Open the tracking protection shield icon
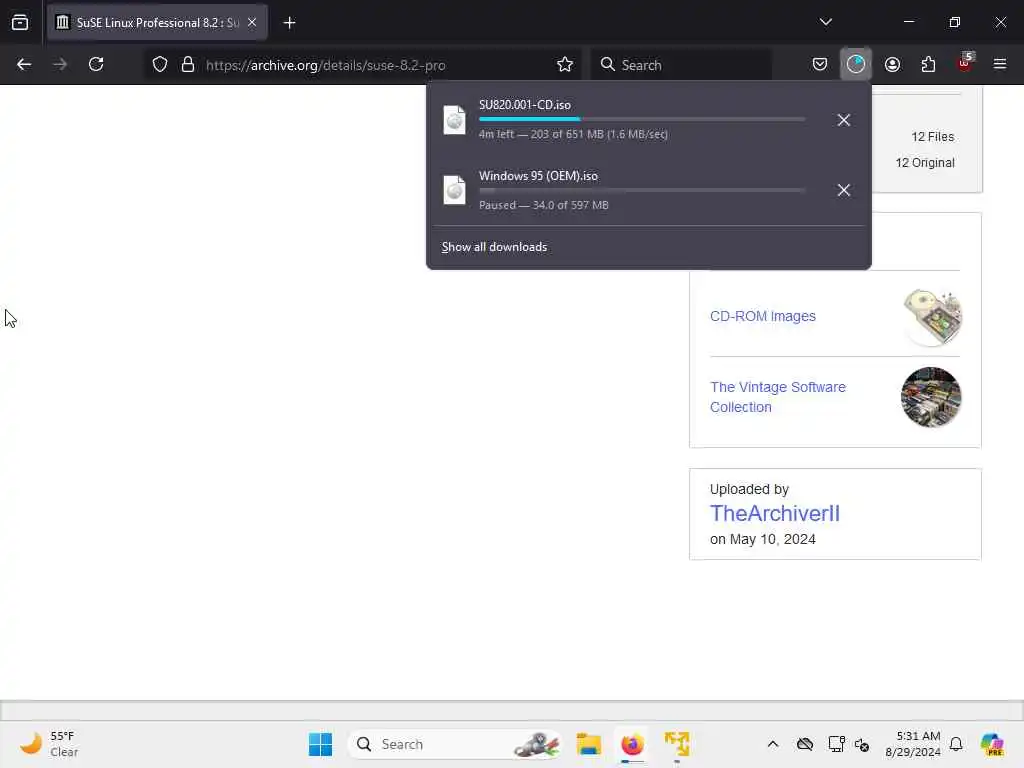The width and height of the screenshot is (1024, 768). pyautogui.click(x=160, y=65)
